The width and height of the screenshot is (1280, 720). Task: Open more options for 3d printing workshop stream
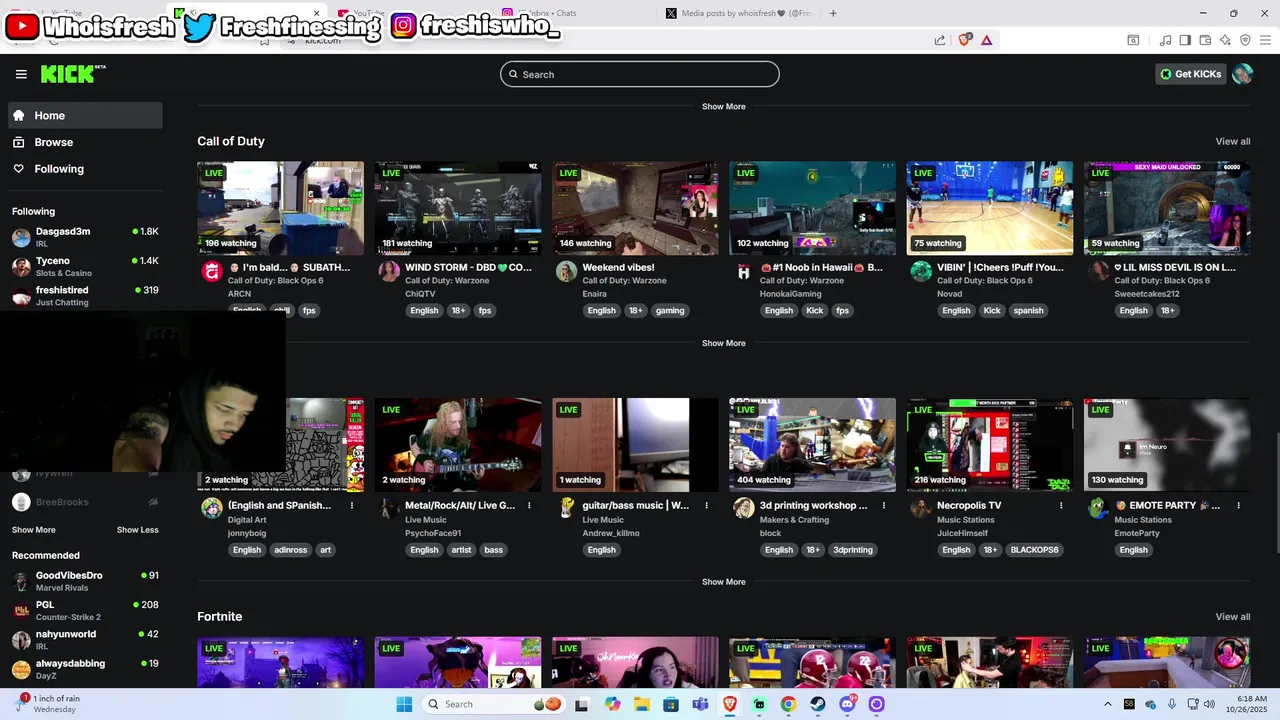[884, 506]
